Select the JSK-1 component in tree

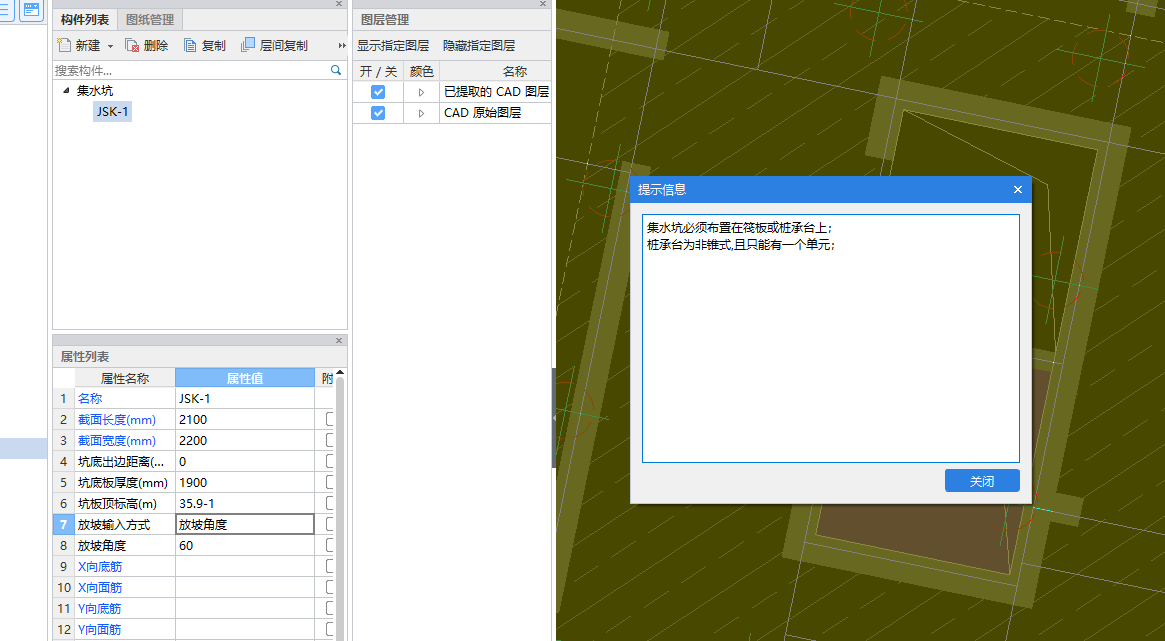(x=112, y=111)
